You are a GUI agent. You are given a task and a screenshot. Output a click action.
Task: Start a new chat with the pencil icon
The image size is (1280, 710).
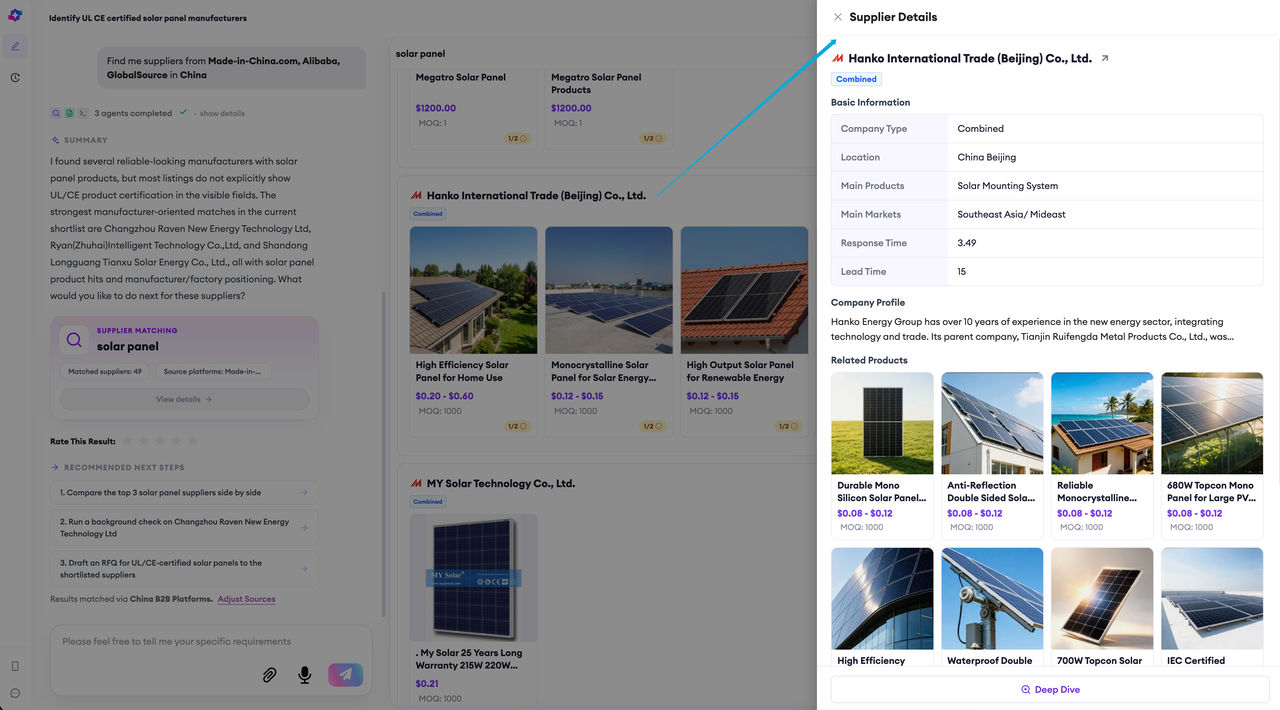pos(15,46)
